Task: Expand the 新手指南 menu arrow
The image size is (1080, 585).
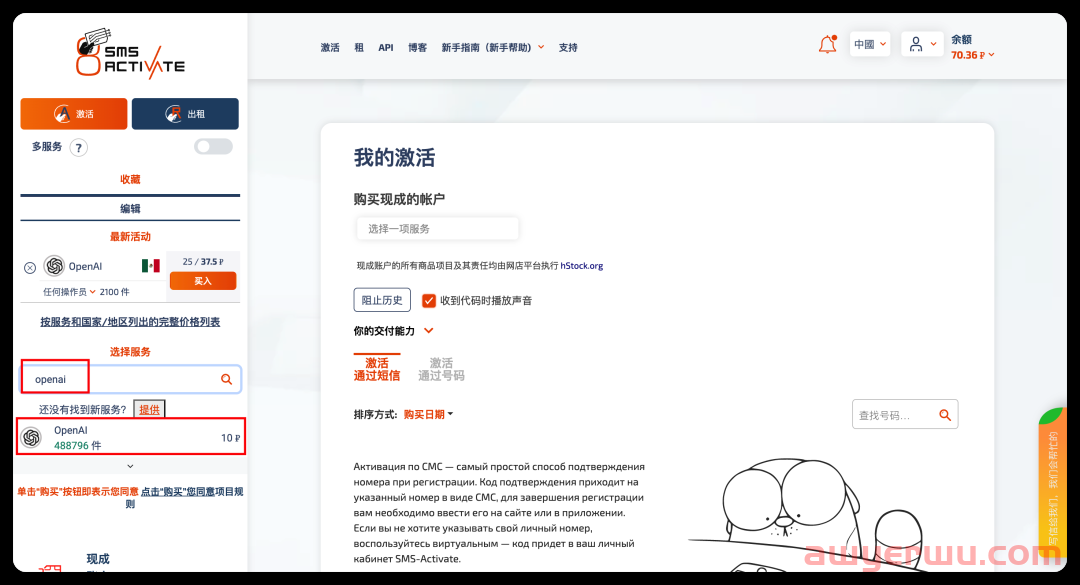Action: tap(541, 47)
